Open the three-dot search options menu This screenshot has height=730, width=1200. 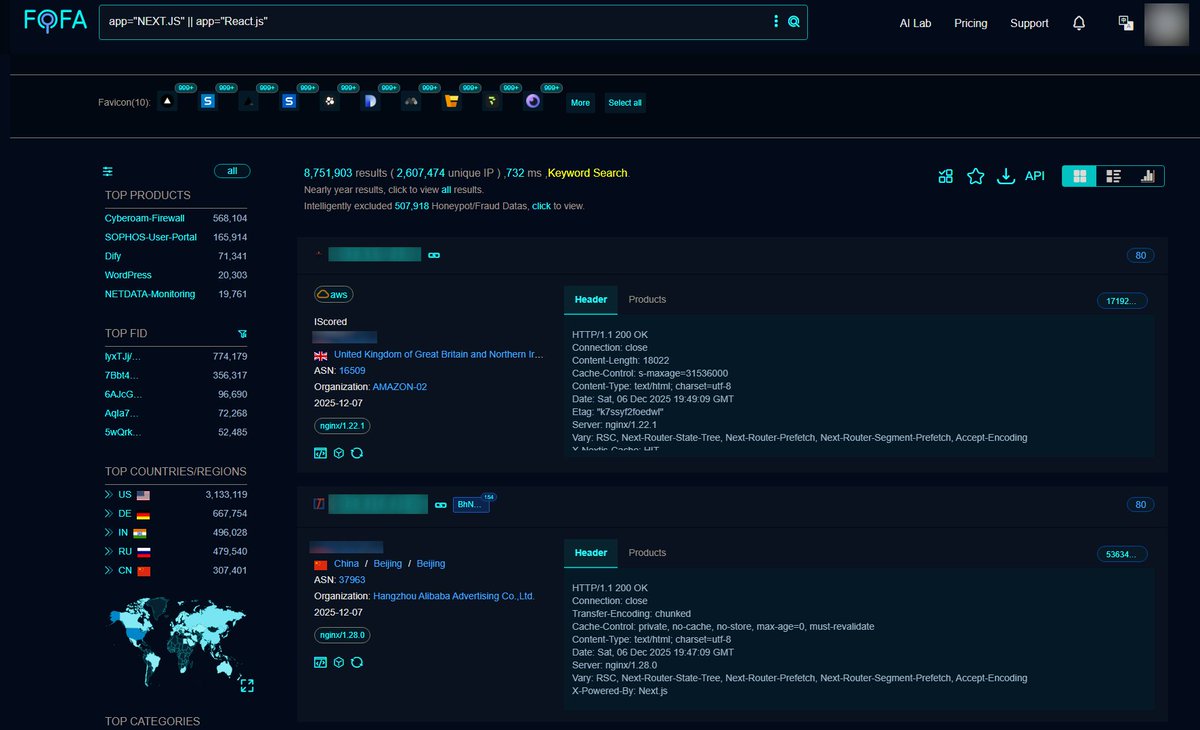click(775, 22)
